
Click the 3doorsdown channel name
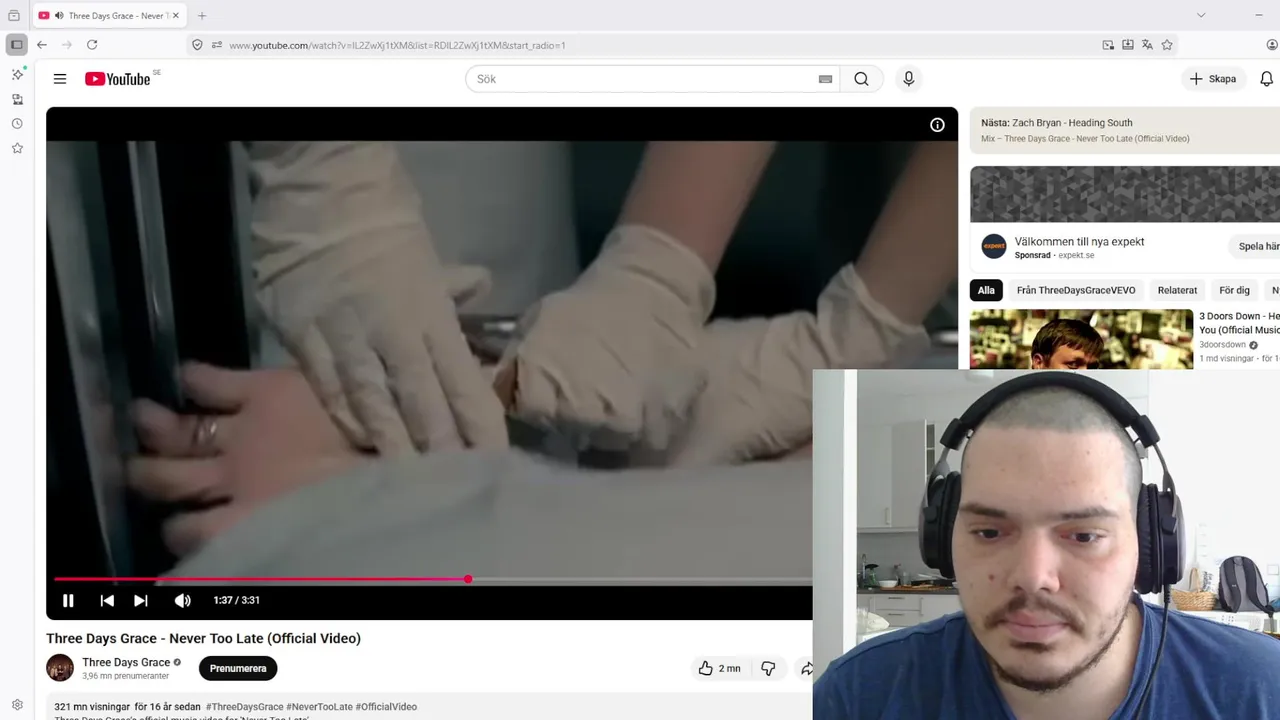coord(1222,344)
